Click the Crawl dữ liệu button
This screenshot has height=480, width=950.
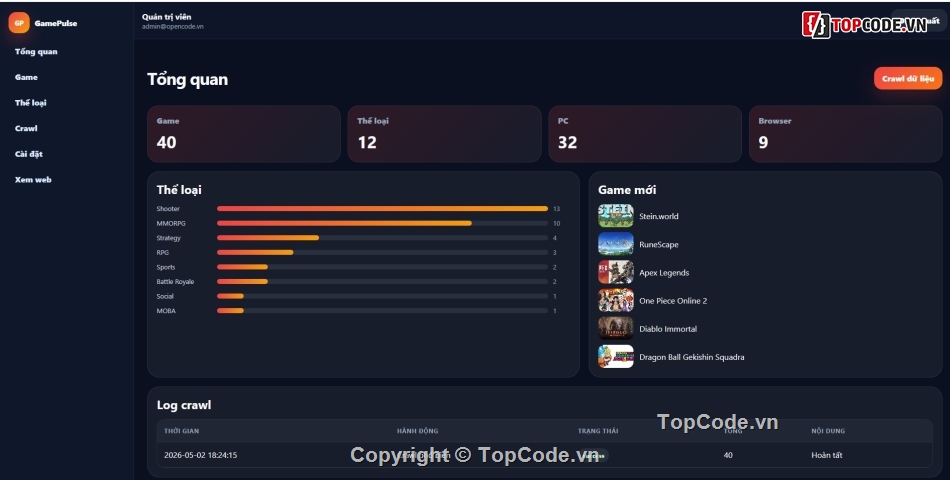908,78
